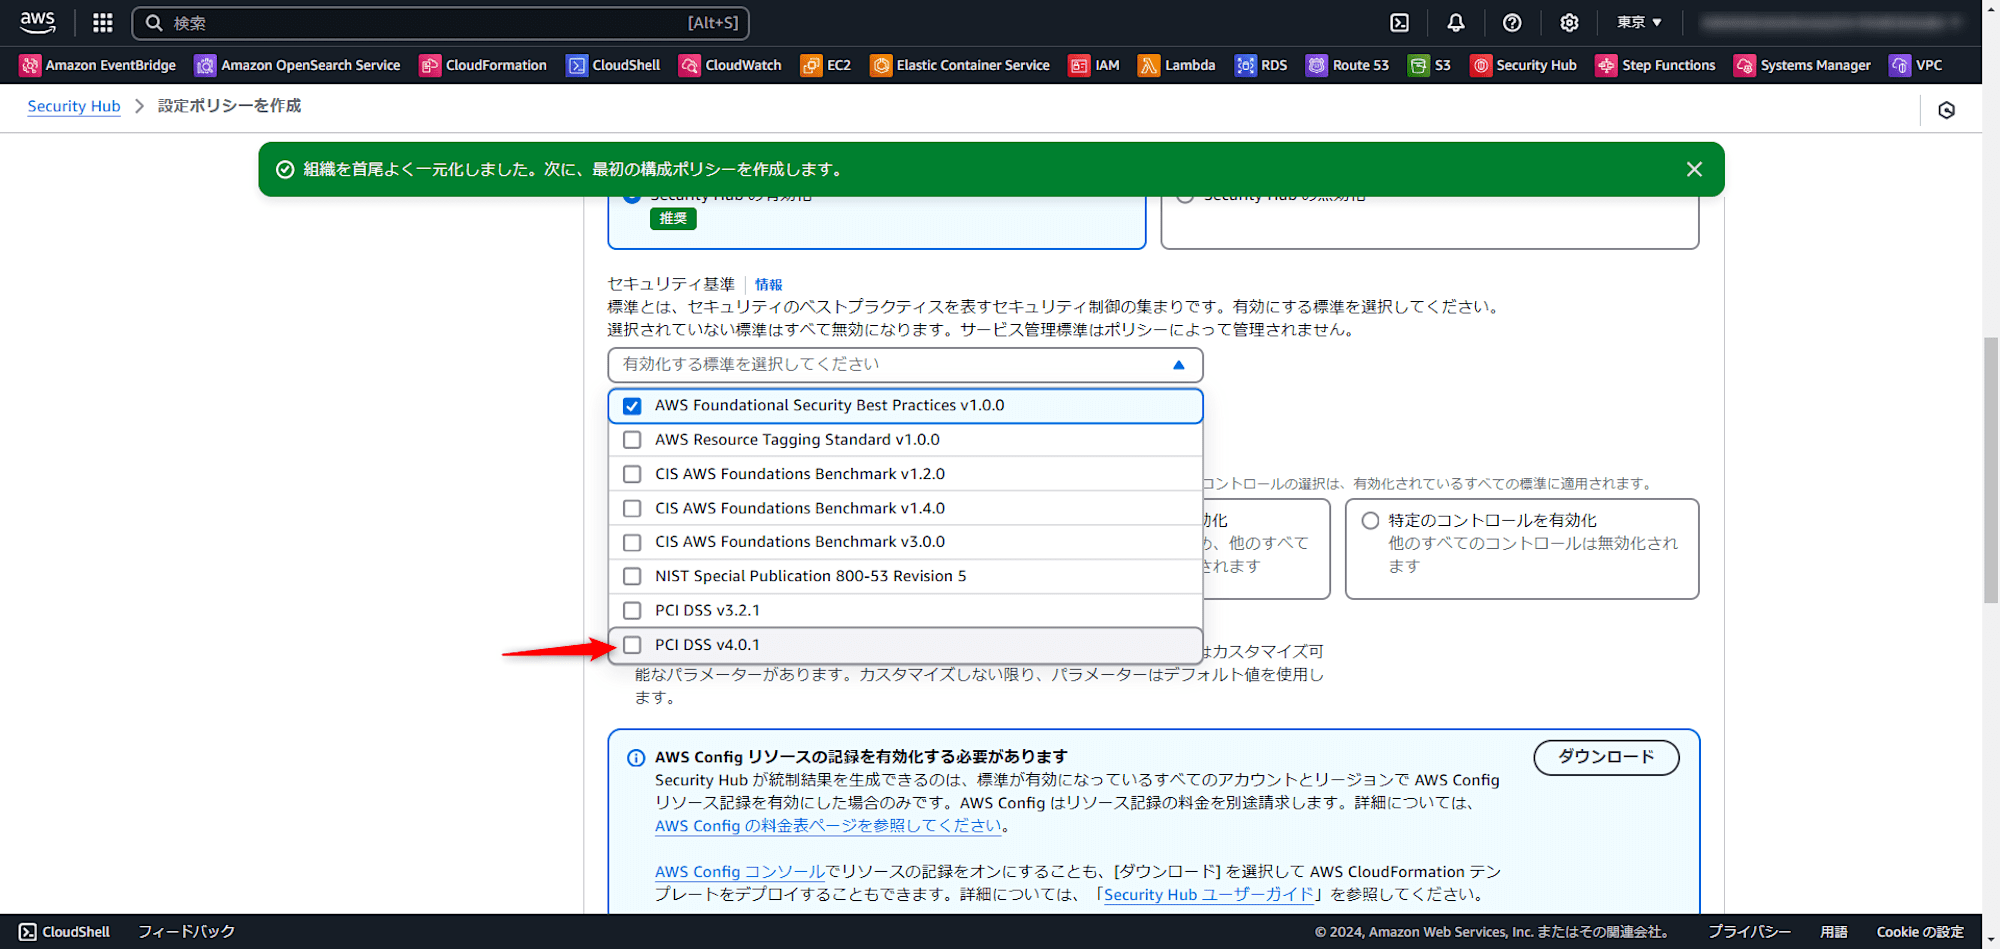
Task: Click the 推奨 badge on Security Hub enable card
Action: click(x=673, y=218)
